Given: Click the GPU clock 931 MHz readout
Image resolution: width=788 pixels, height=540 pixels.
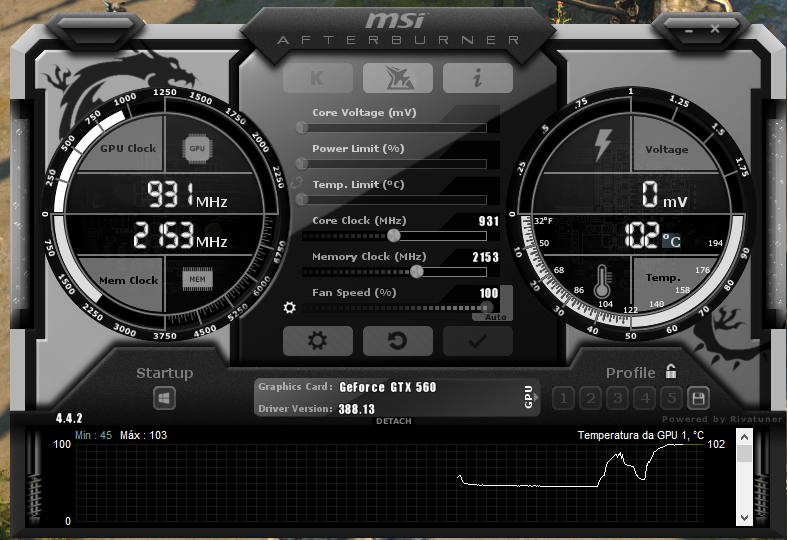Looking at the screenshot, I should 187,195.
